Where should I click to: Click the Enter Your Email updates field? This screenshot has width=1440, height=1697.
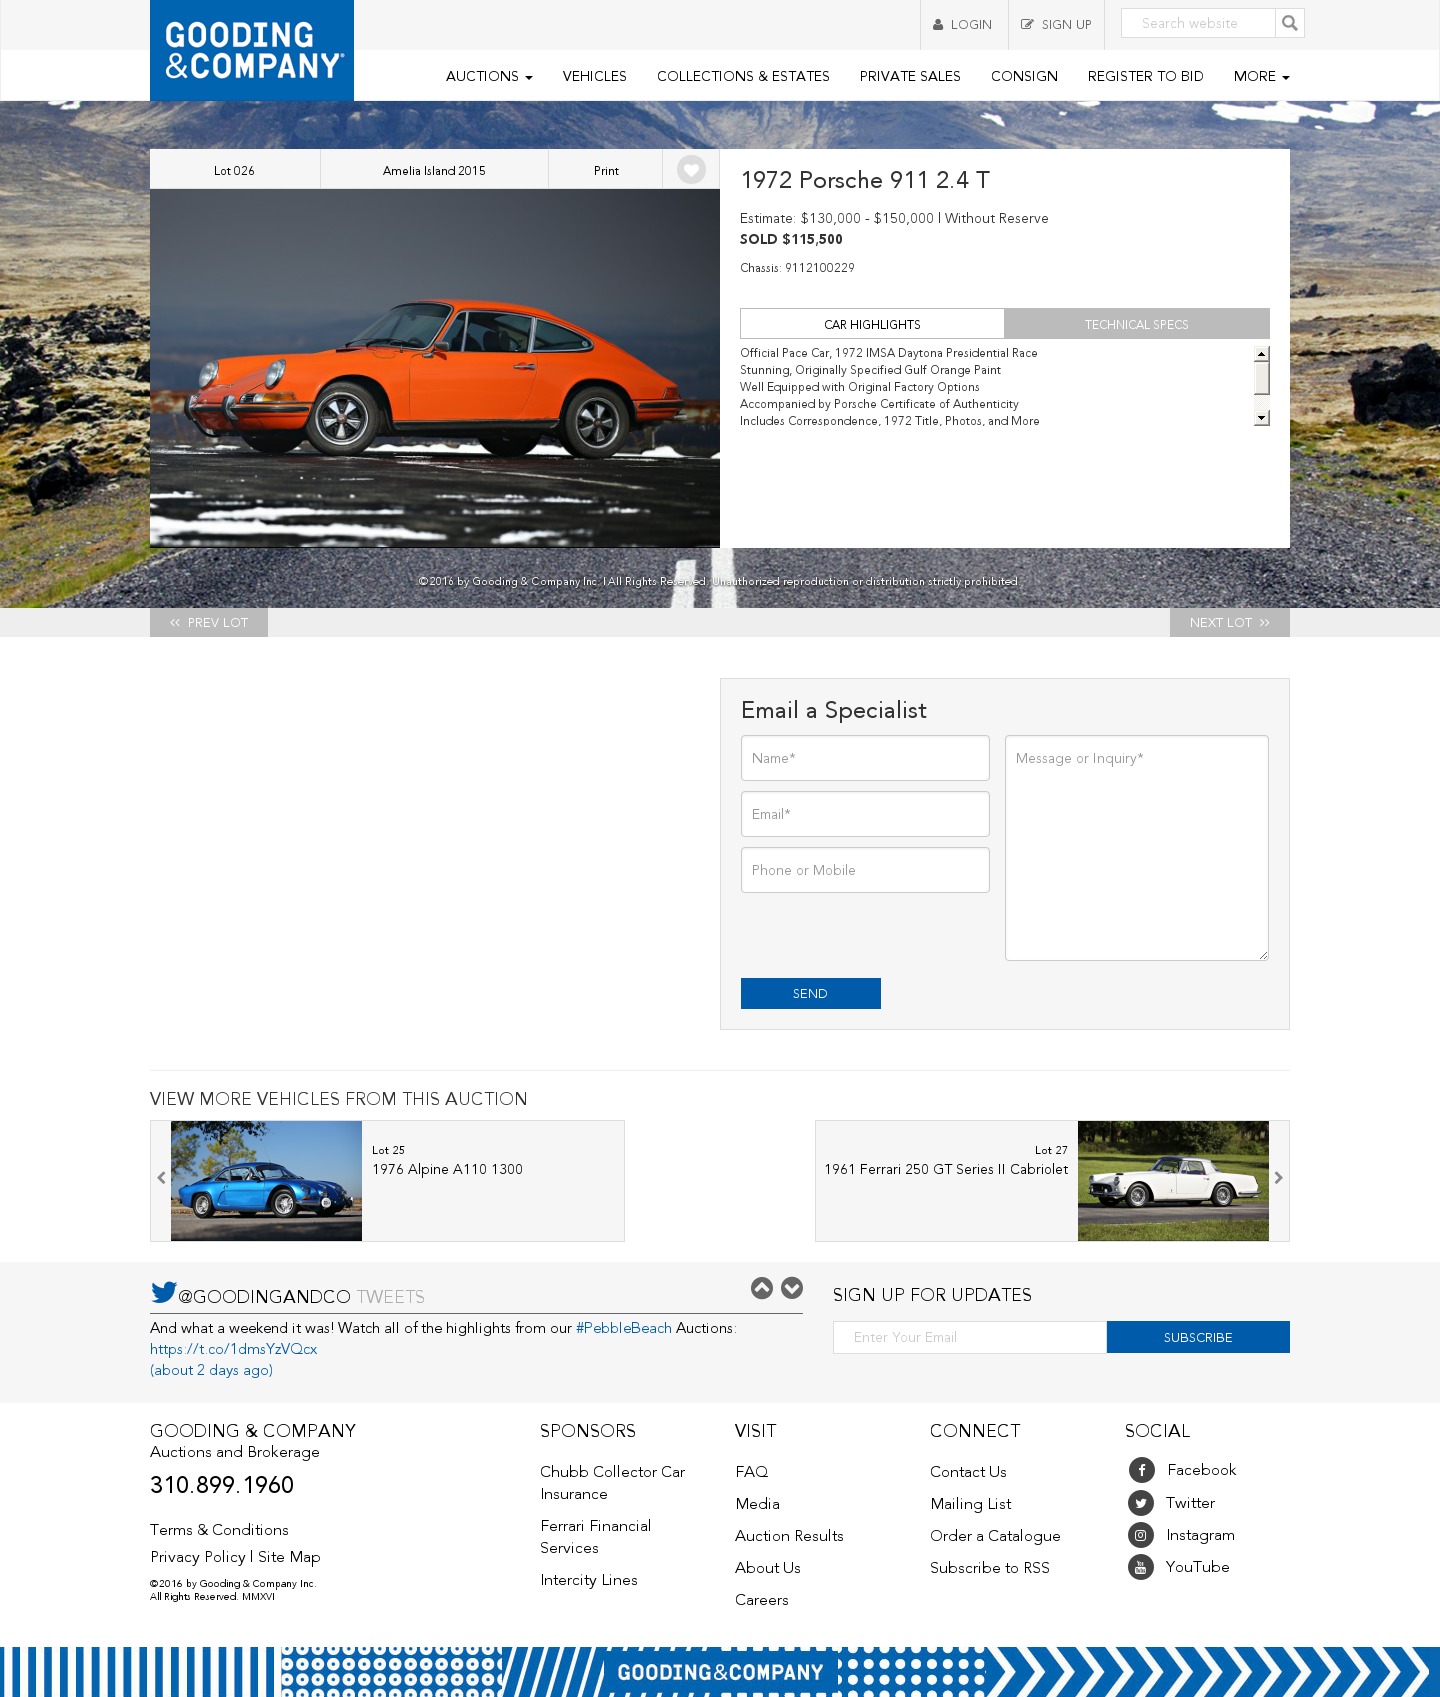click(970, 1337)
